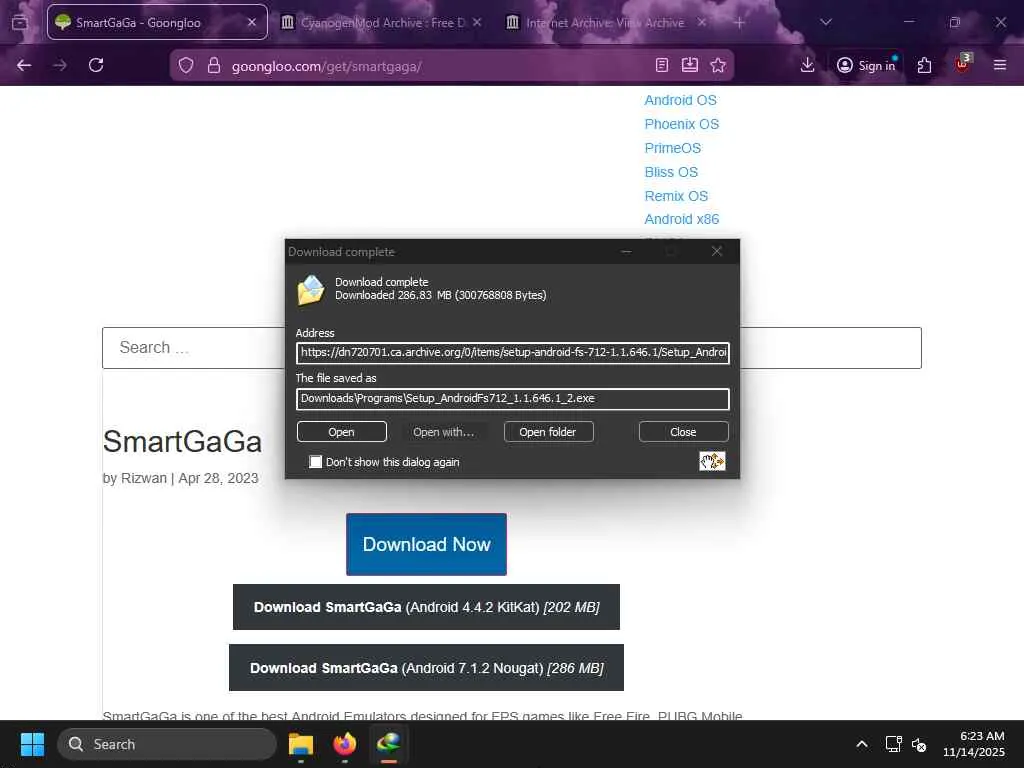The height and width of the screenshot is (768, 1024).
Task: Show hidden system tray icons
Action: [862, 744]
